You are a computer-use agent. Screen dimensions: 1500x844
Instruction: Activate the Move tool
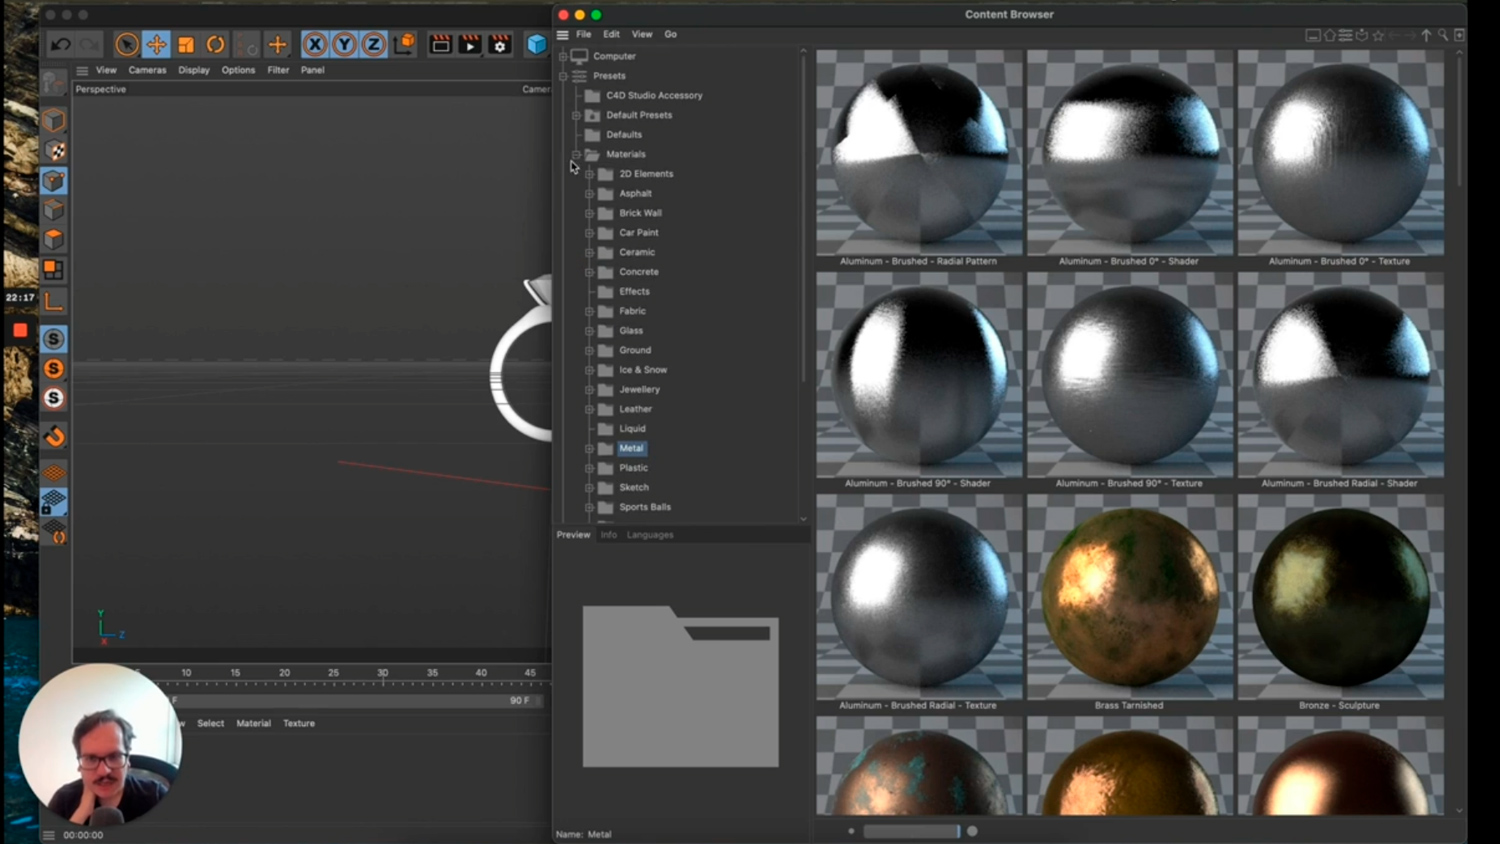[156, 44]
